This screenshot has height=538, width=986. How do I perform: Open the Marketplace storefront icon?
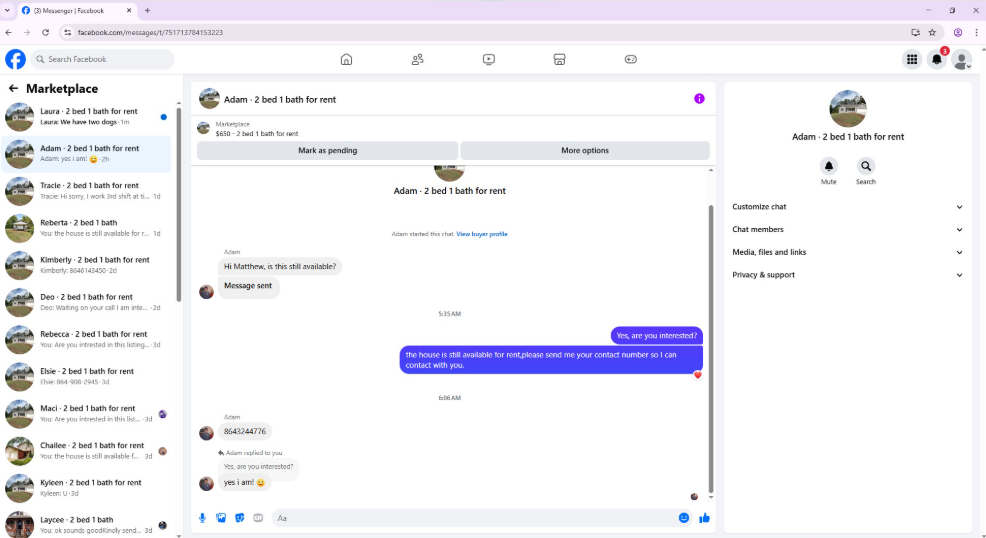(x=560, y=59)
